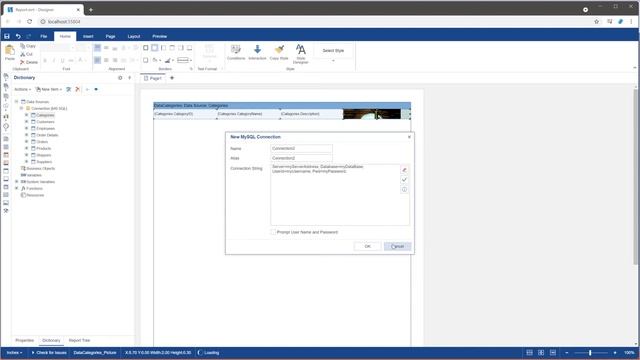Tick Prompt User Name and Password checkbox
This screenshot has width=640, height=360.
[273, 232]
